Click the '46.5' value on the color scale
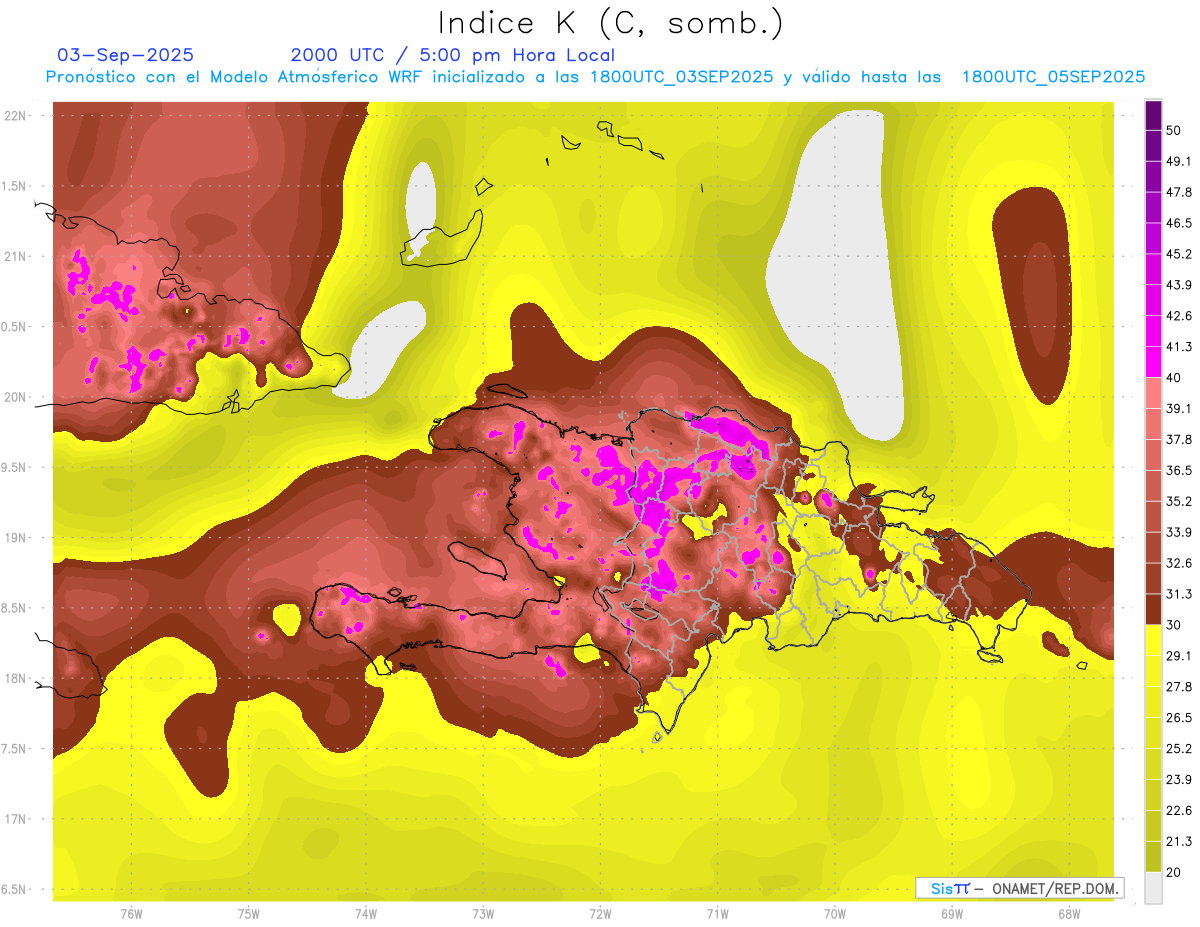The height and width of the screenshot is (927, 1200). pyautogui.click(x=1178, y=223)
